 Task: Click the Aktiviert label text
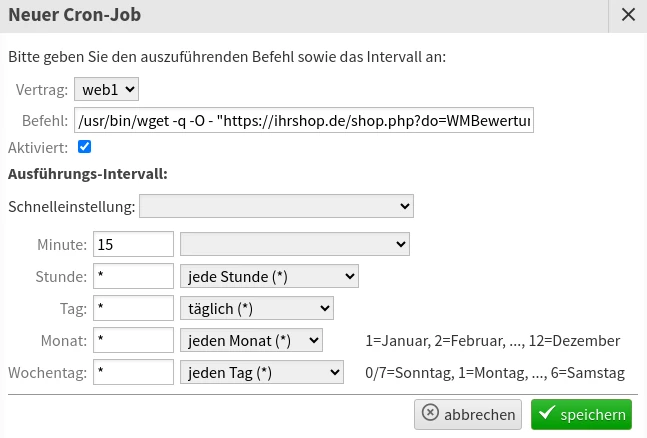click(38, 148)
